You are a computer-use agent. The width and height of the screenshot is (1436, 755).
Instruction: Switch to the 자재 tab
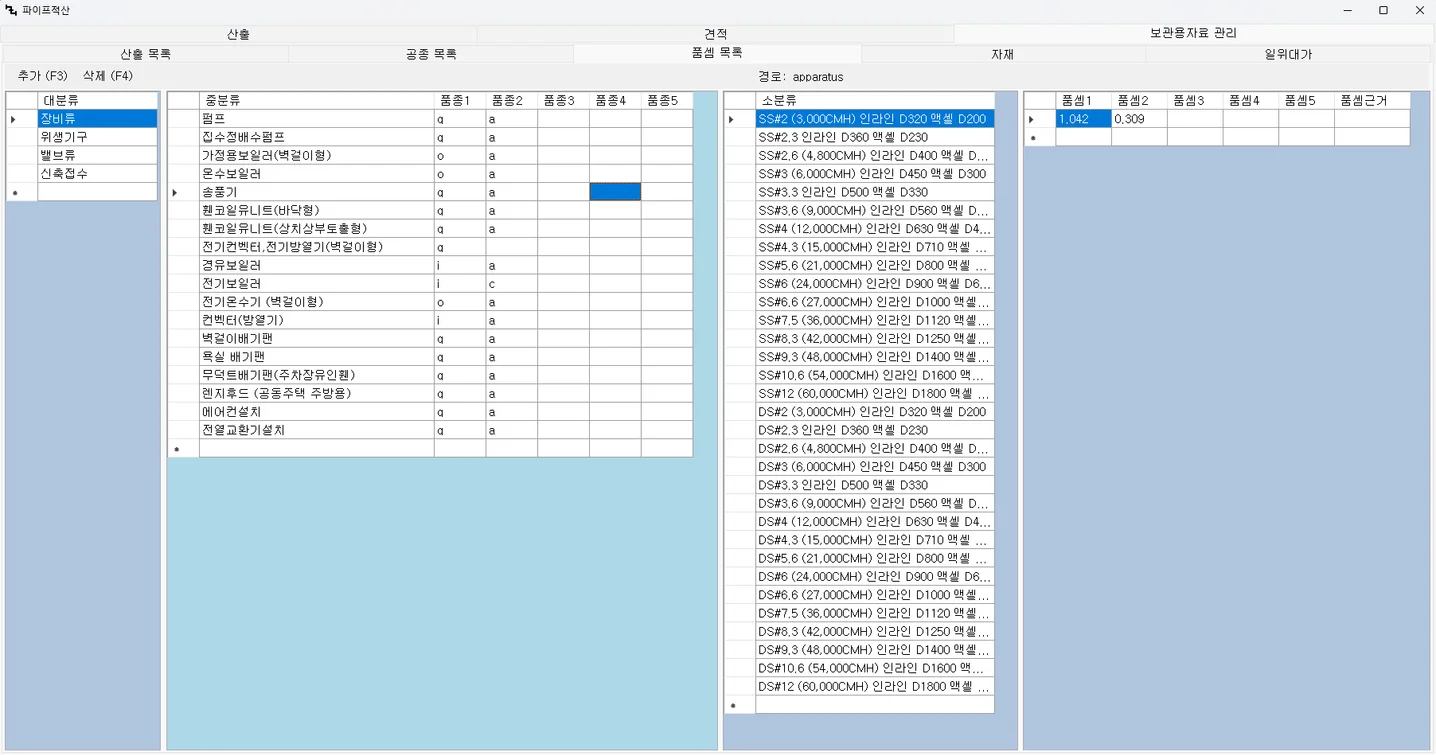pos(1003,54)
